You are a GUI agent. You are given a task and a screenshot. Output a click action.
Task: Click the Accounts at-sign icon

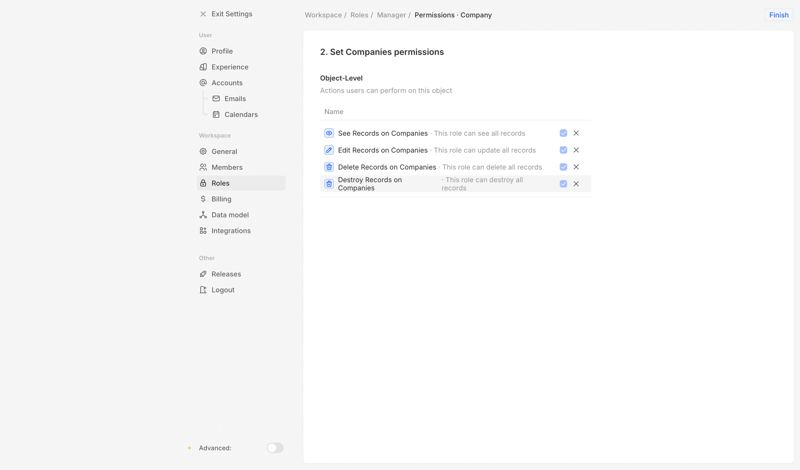pos(203,83)
